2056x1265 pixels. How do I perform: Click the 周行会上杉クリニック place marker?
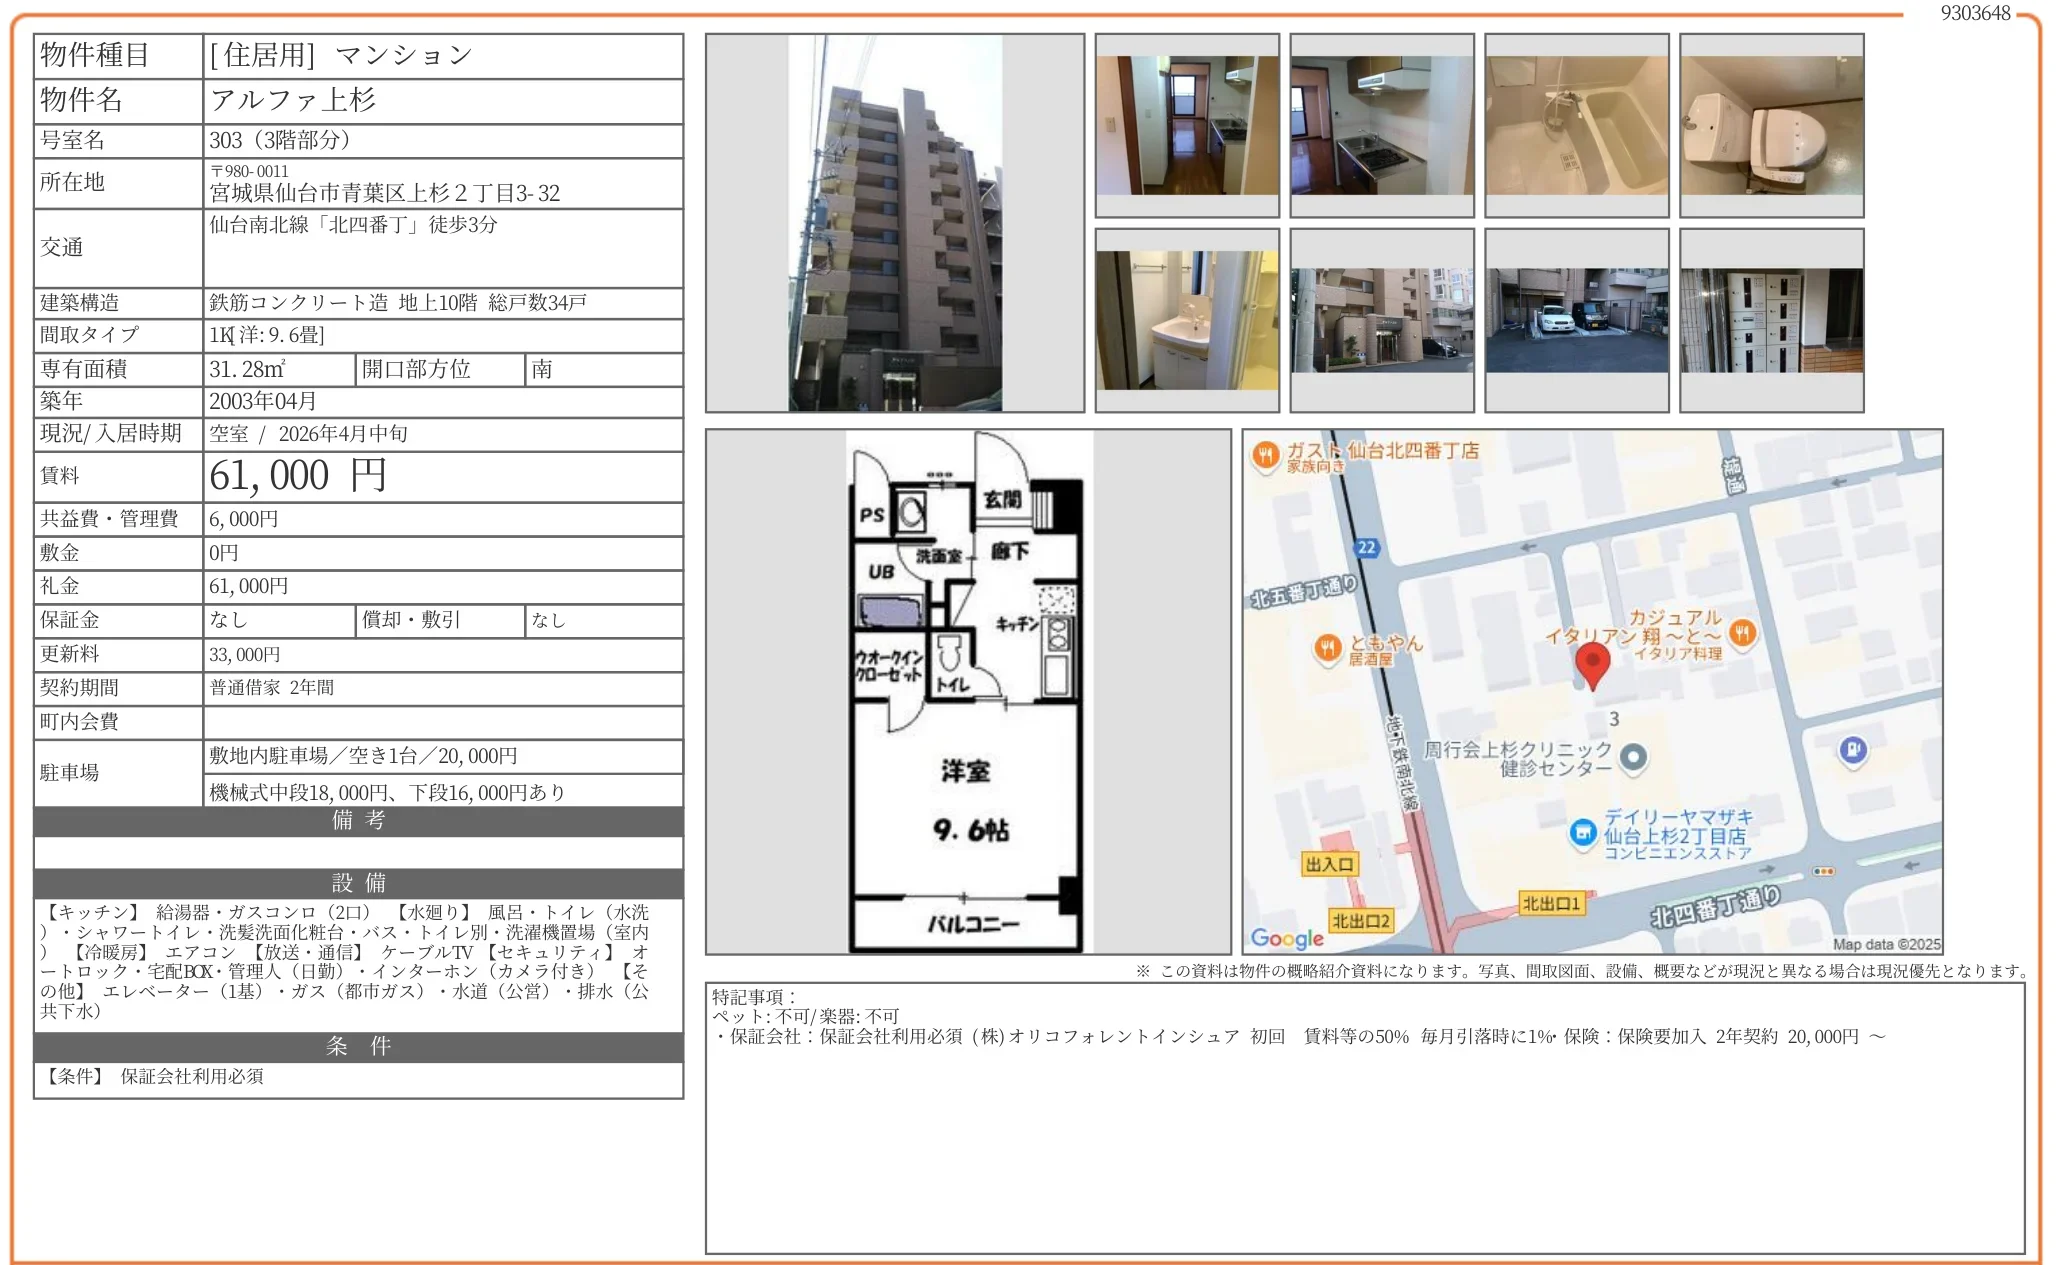point(1632,757)
